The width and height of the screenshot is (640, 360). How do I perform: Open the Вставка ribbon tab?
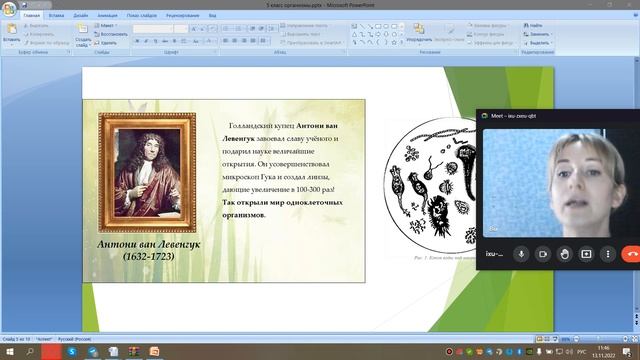tap(56, 16)
